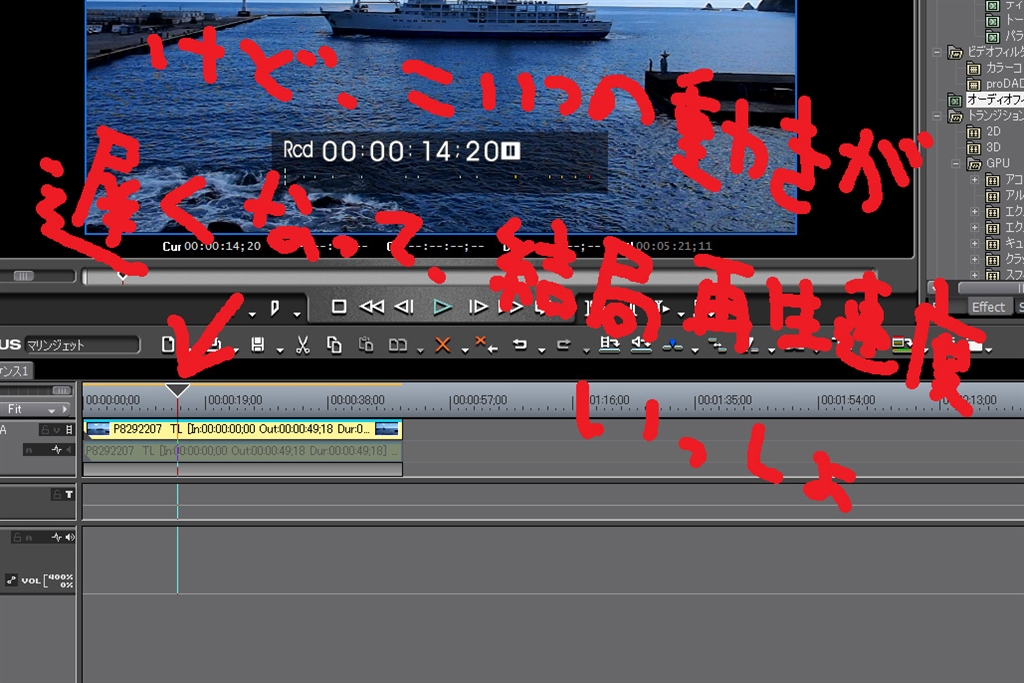Toggle the video track film-strip icon
Image resolution: width=1024 pixels, height=683 pixels.
pyautogui.click(x=69, y=430)
